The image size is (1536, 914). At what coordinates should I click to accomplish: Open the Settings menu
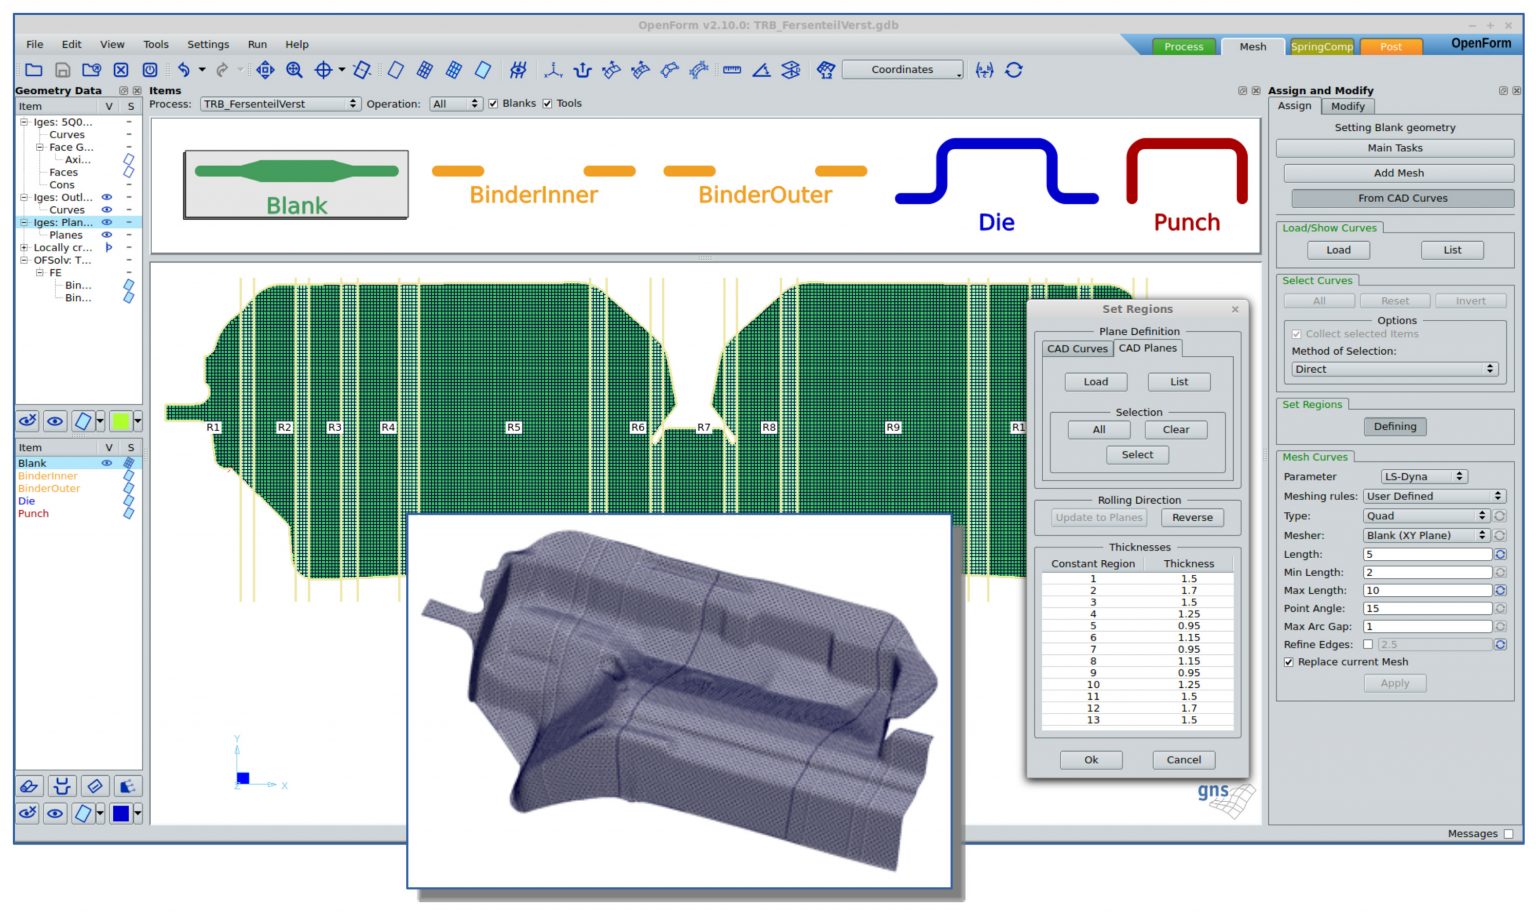tap(208, 44)
